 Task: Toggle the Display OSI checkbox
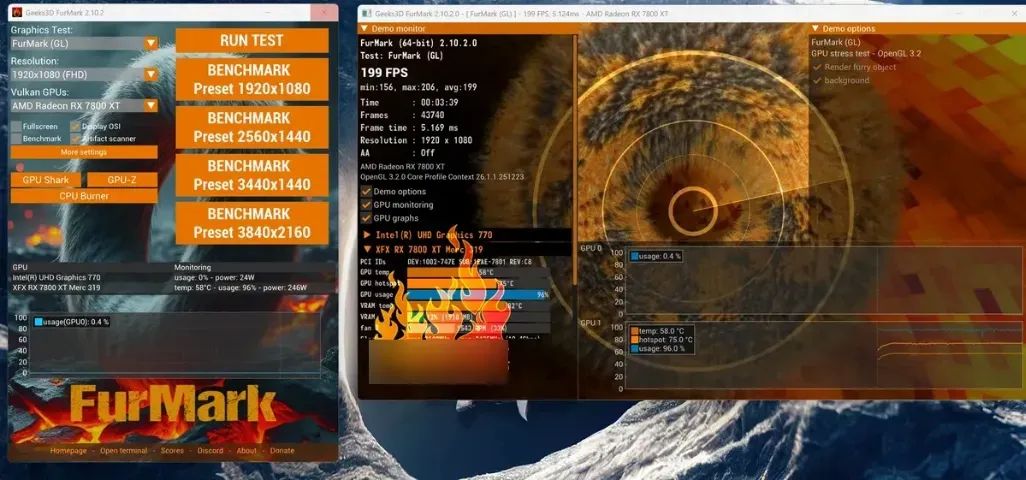75,126
